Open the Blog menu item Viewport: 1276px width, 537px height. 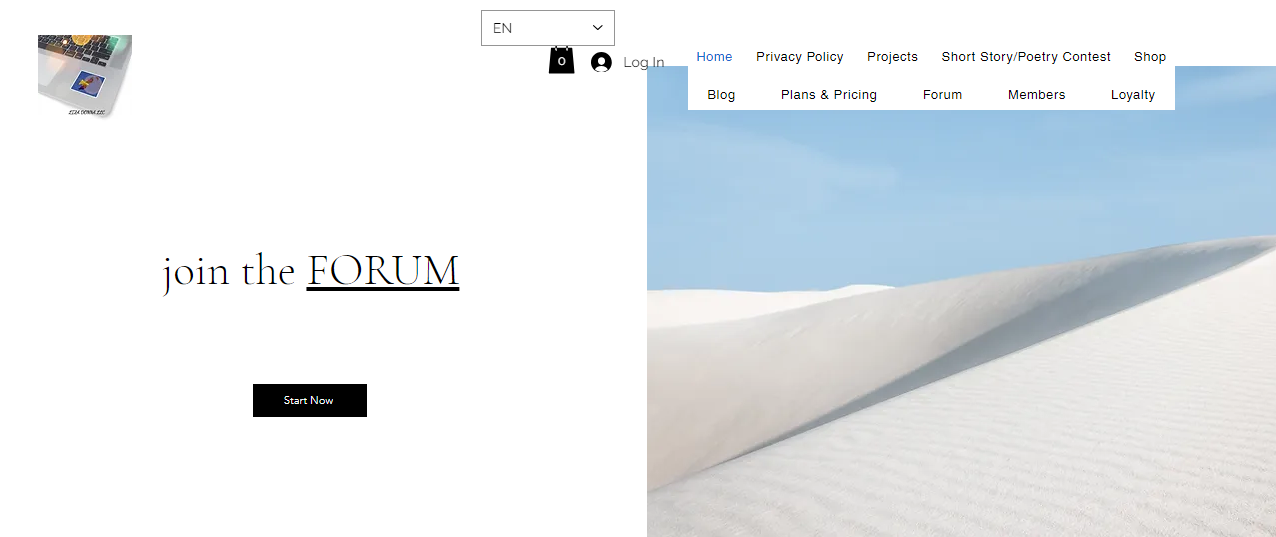tap(721, 95)
